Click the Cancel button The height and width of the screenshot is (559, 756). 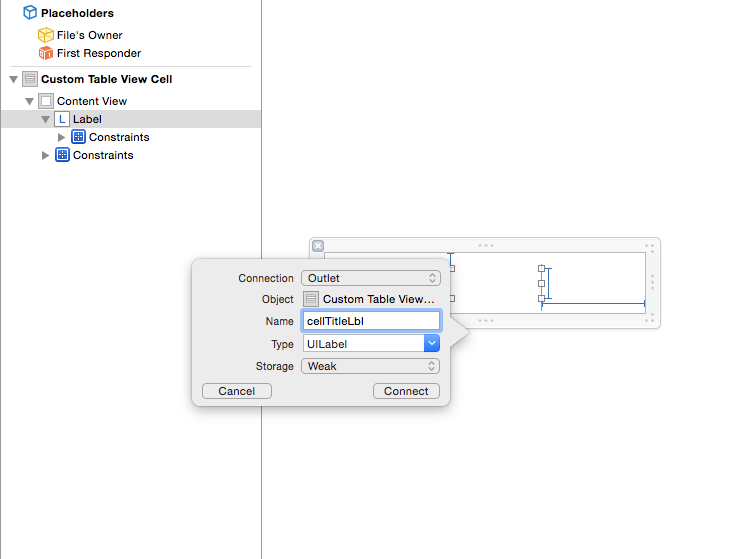click(237, 391)
